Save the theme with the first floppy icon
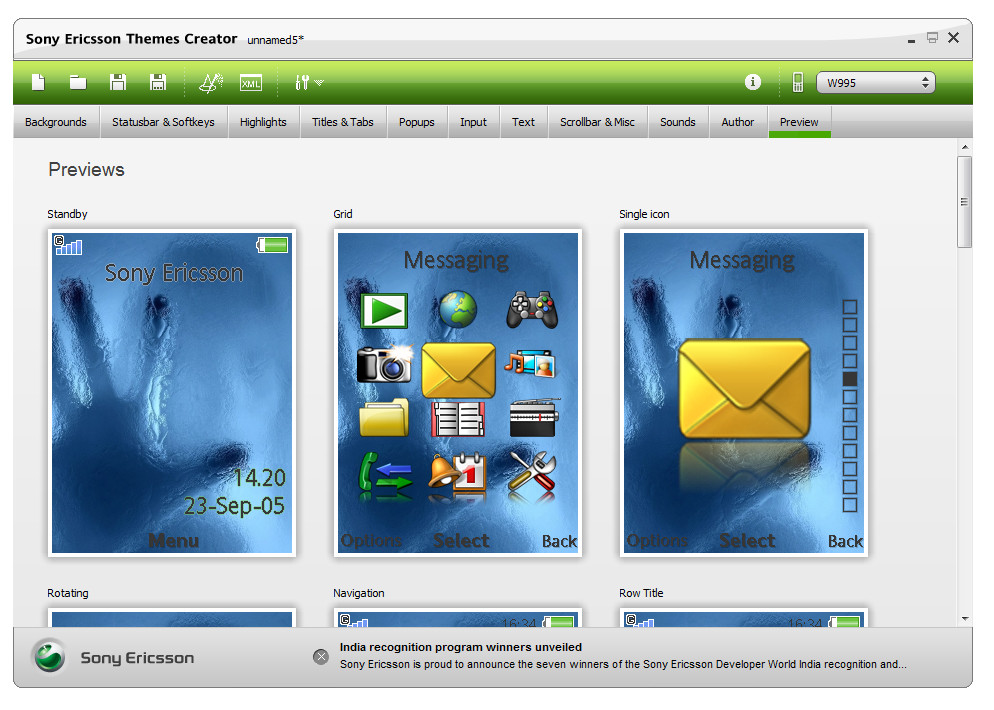 point(117,82)
